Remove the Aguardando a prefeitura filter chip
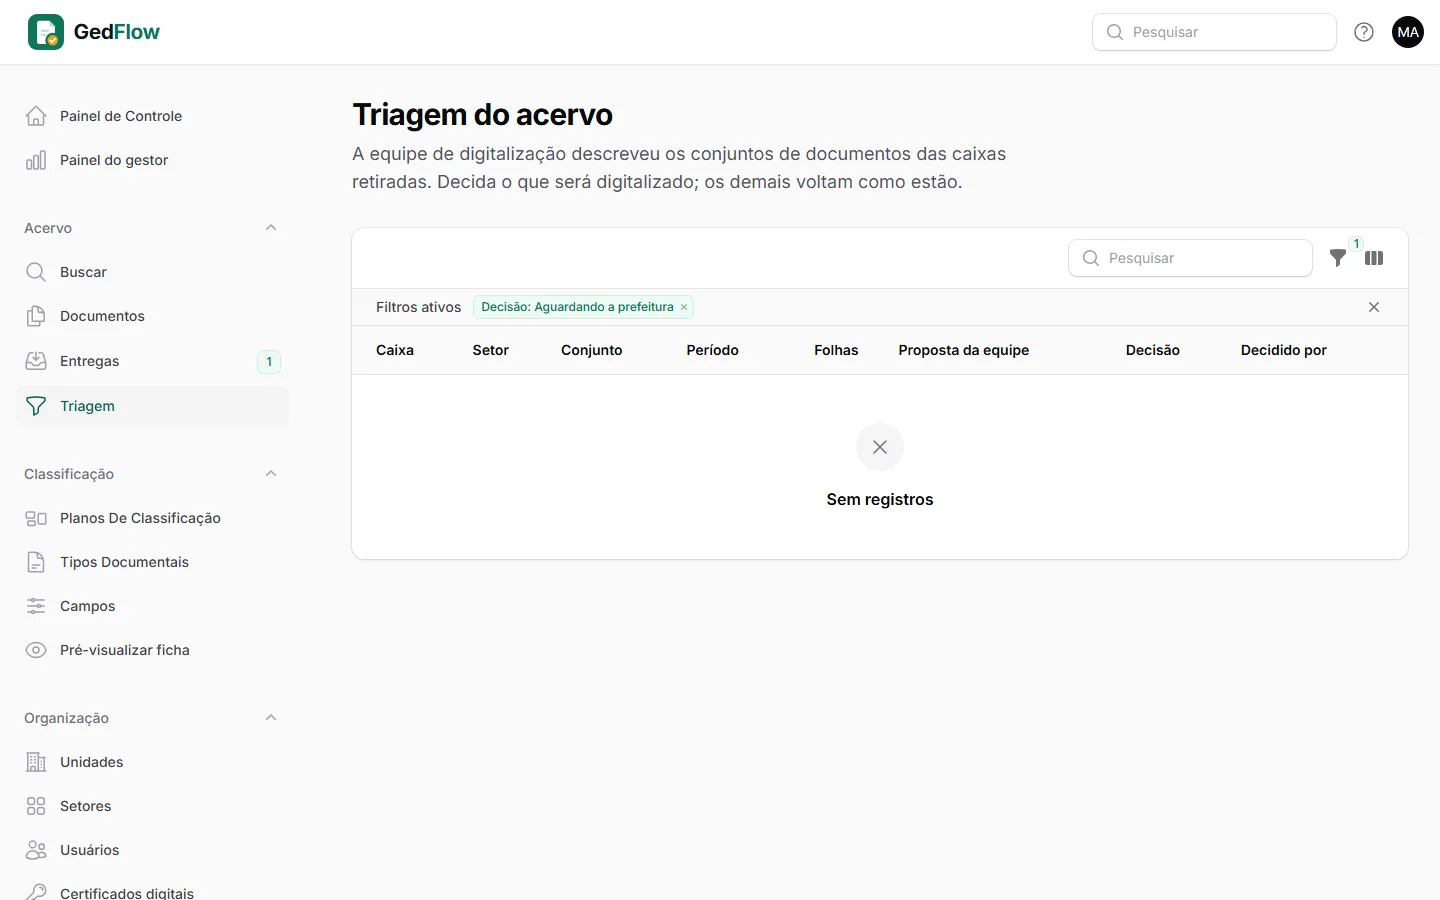The height and width of the screenshot is (900, 1440). click(684, 307)
